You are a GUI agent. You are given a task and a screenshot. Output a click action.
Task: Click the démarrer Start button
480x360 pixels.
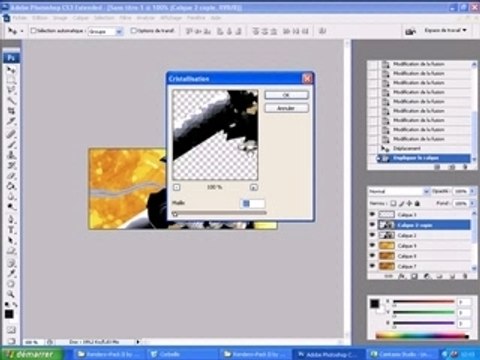click(33, 354)
